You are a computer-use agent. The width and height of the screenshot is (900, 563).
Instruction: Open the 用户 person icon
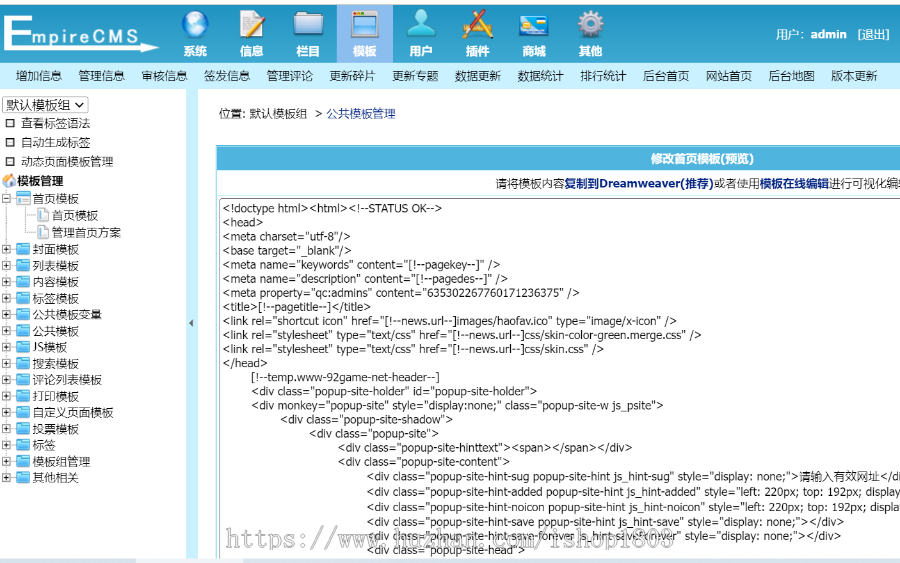click(421, 25)
